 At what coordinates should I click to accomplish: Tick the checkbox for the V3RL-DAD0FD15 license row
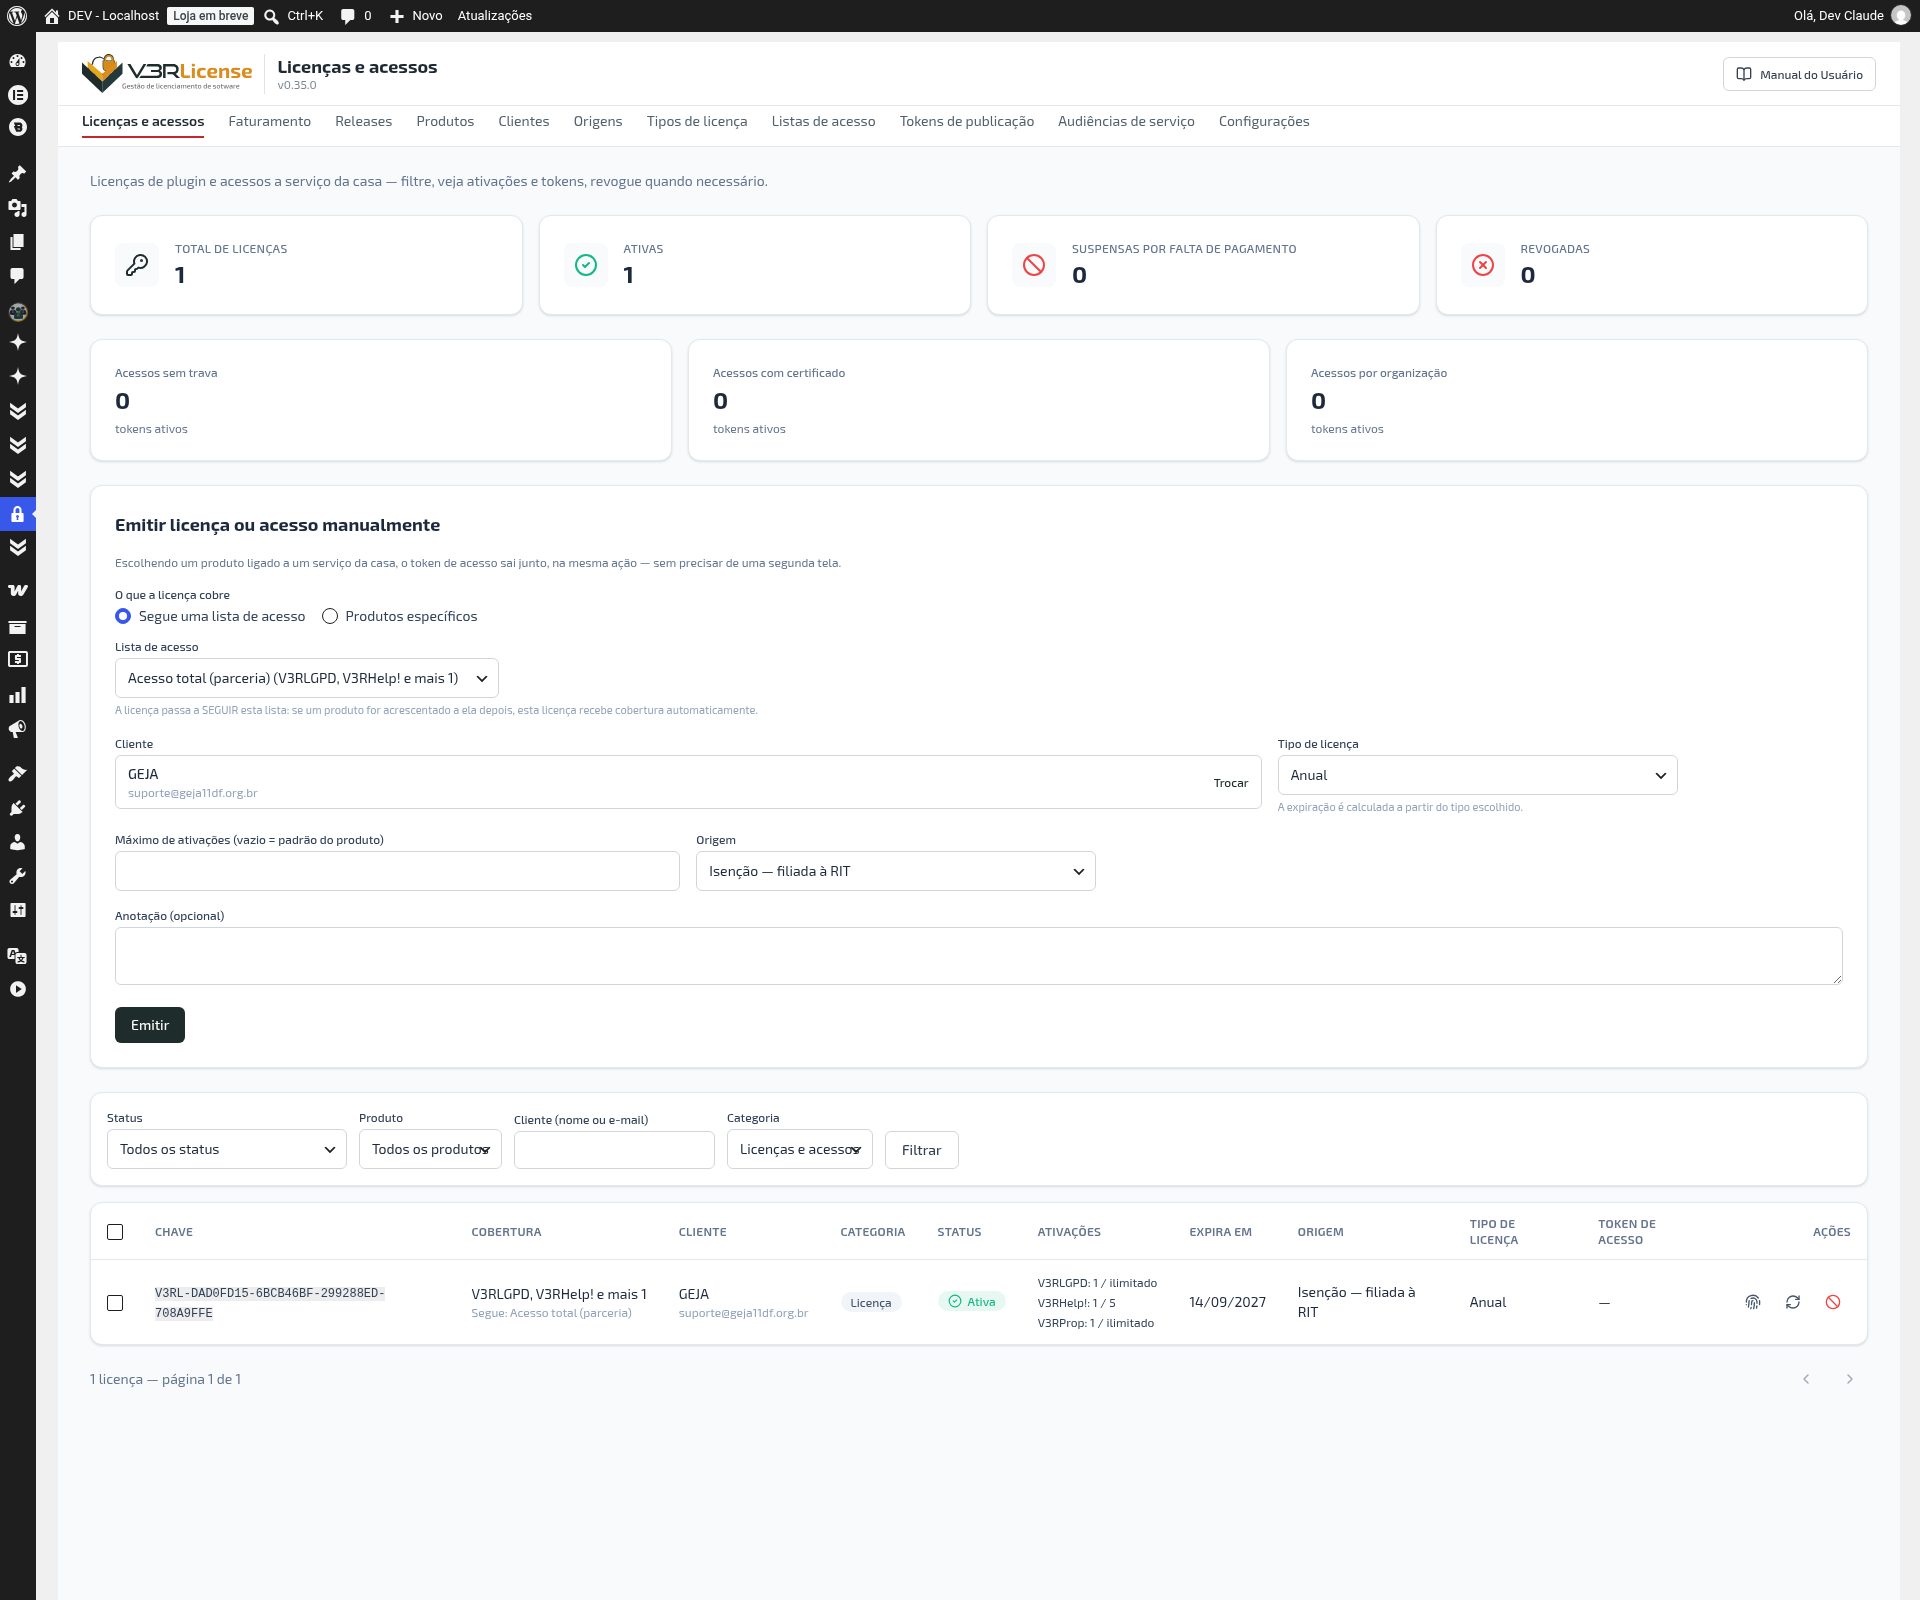[115, 1303]
